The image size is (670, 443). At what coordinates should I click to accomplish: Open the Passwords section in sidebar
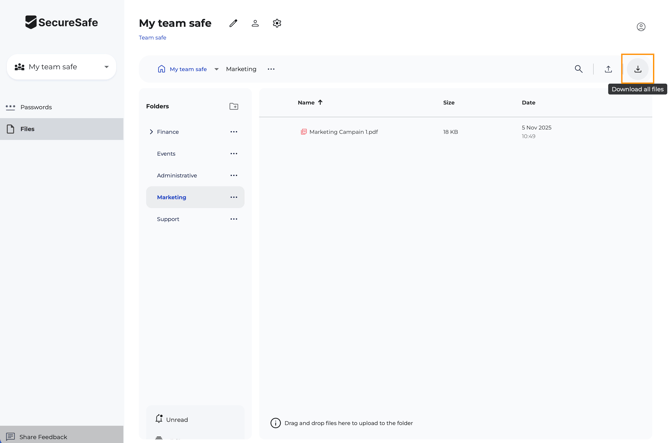(x=36, y=107)
